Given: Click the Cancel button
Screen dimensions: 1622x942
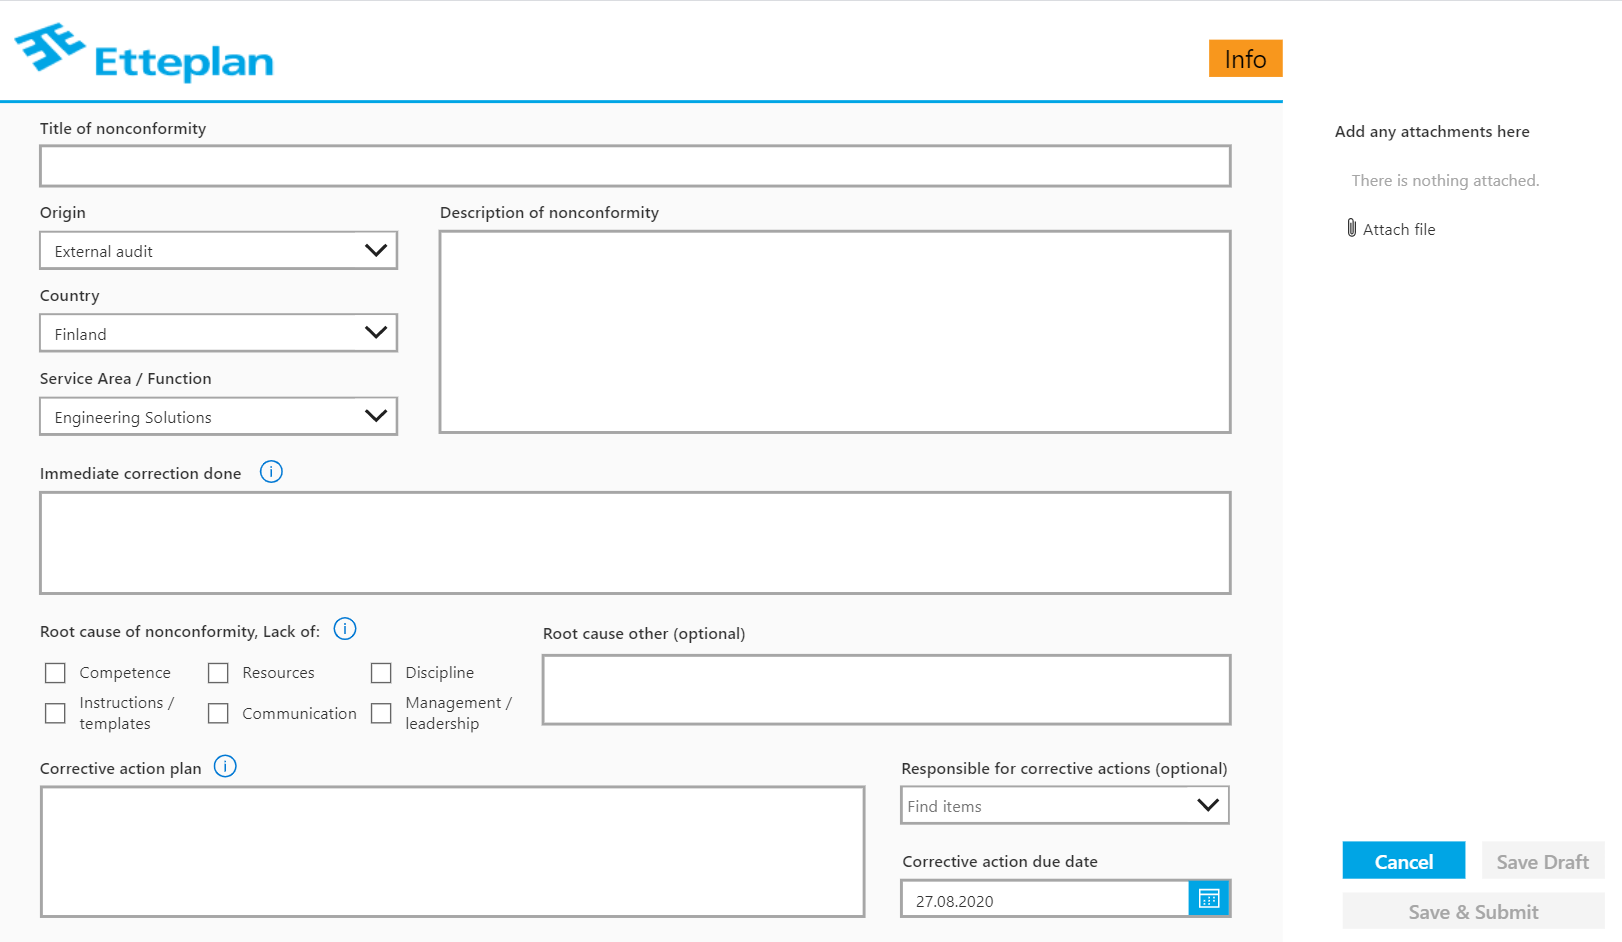Looking at the screenshot, I should pyautogui.click(x=1403, y=860).
